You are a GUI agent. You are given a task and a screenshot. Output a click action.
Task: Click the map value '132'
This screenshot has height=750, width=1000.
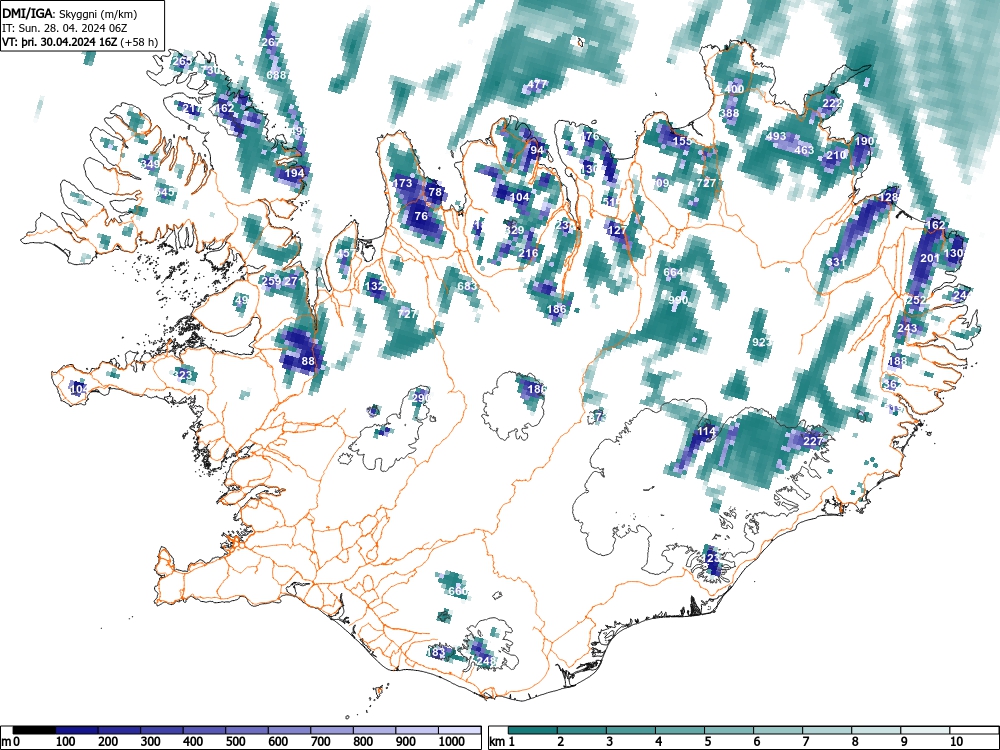pyautogui.click(x=374, y=286)
